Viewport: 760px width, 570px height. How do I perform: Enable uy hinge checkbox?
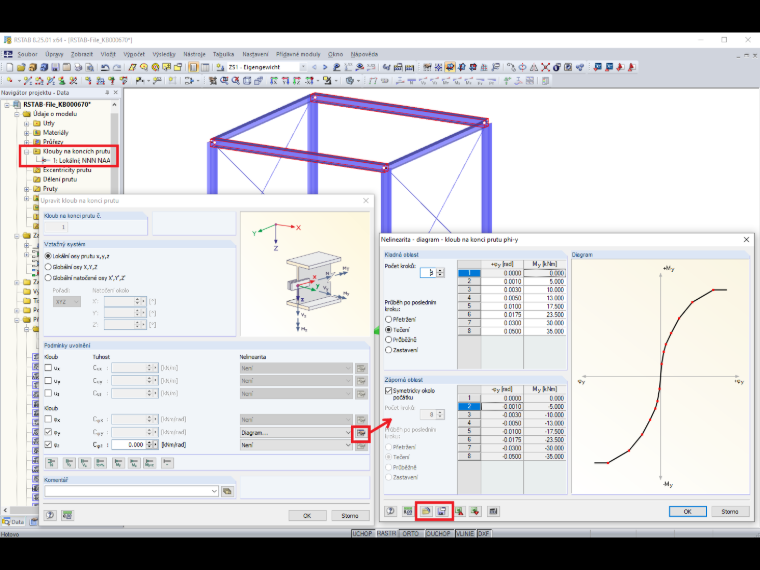[48, 380]
